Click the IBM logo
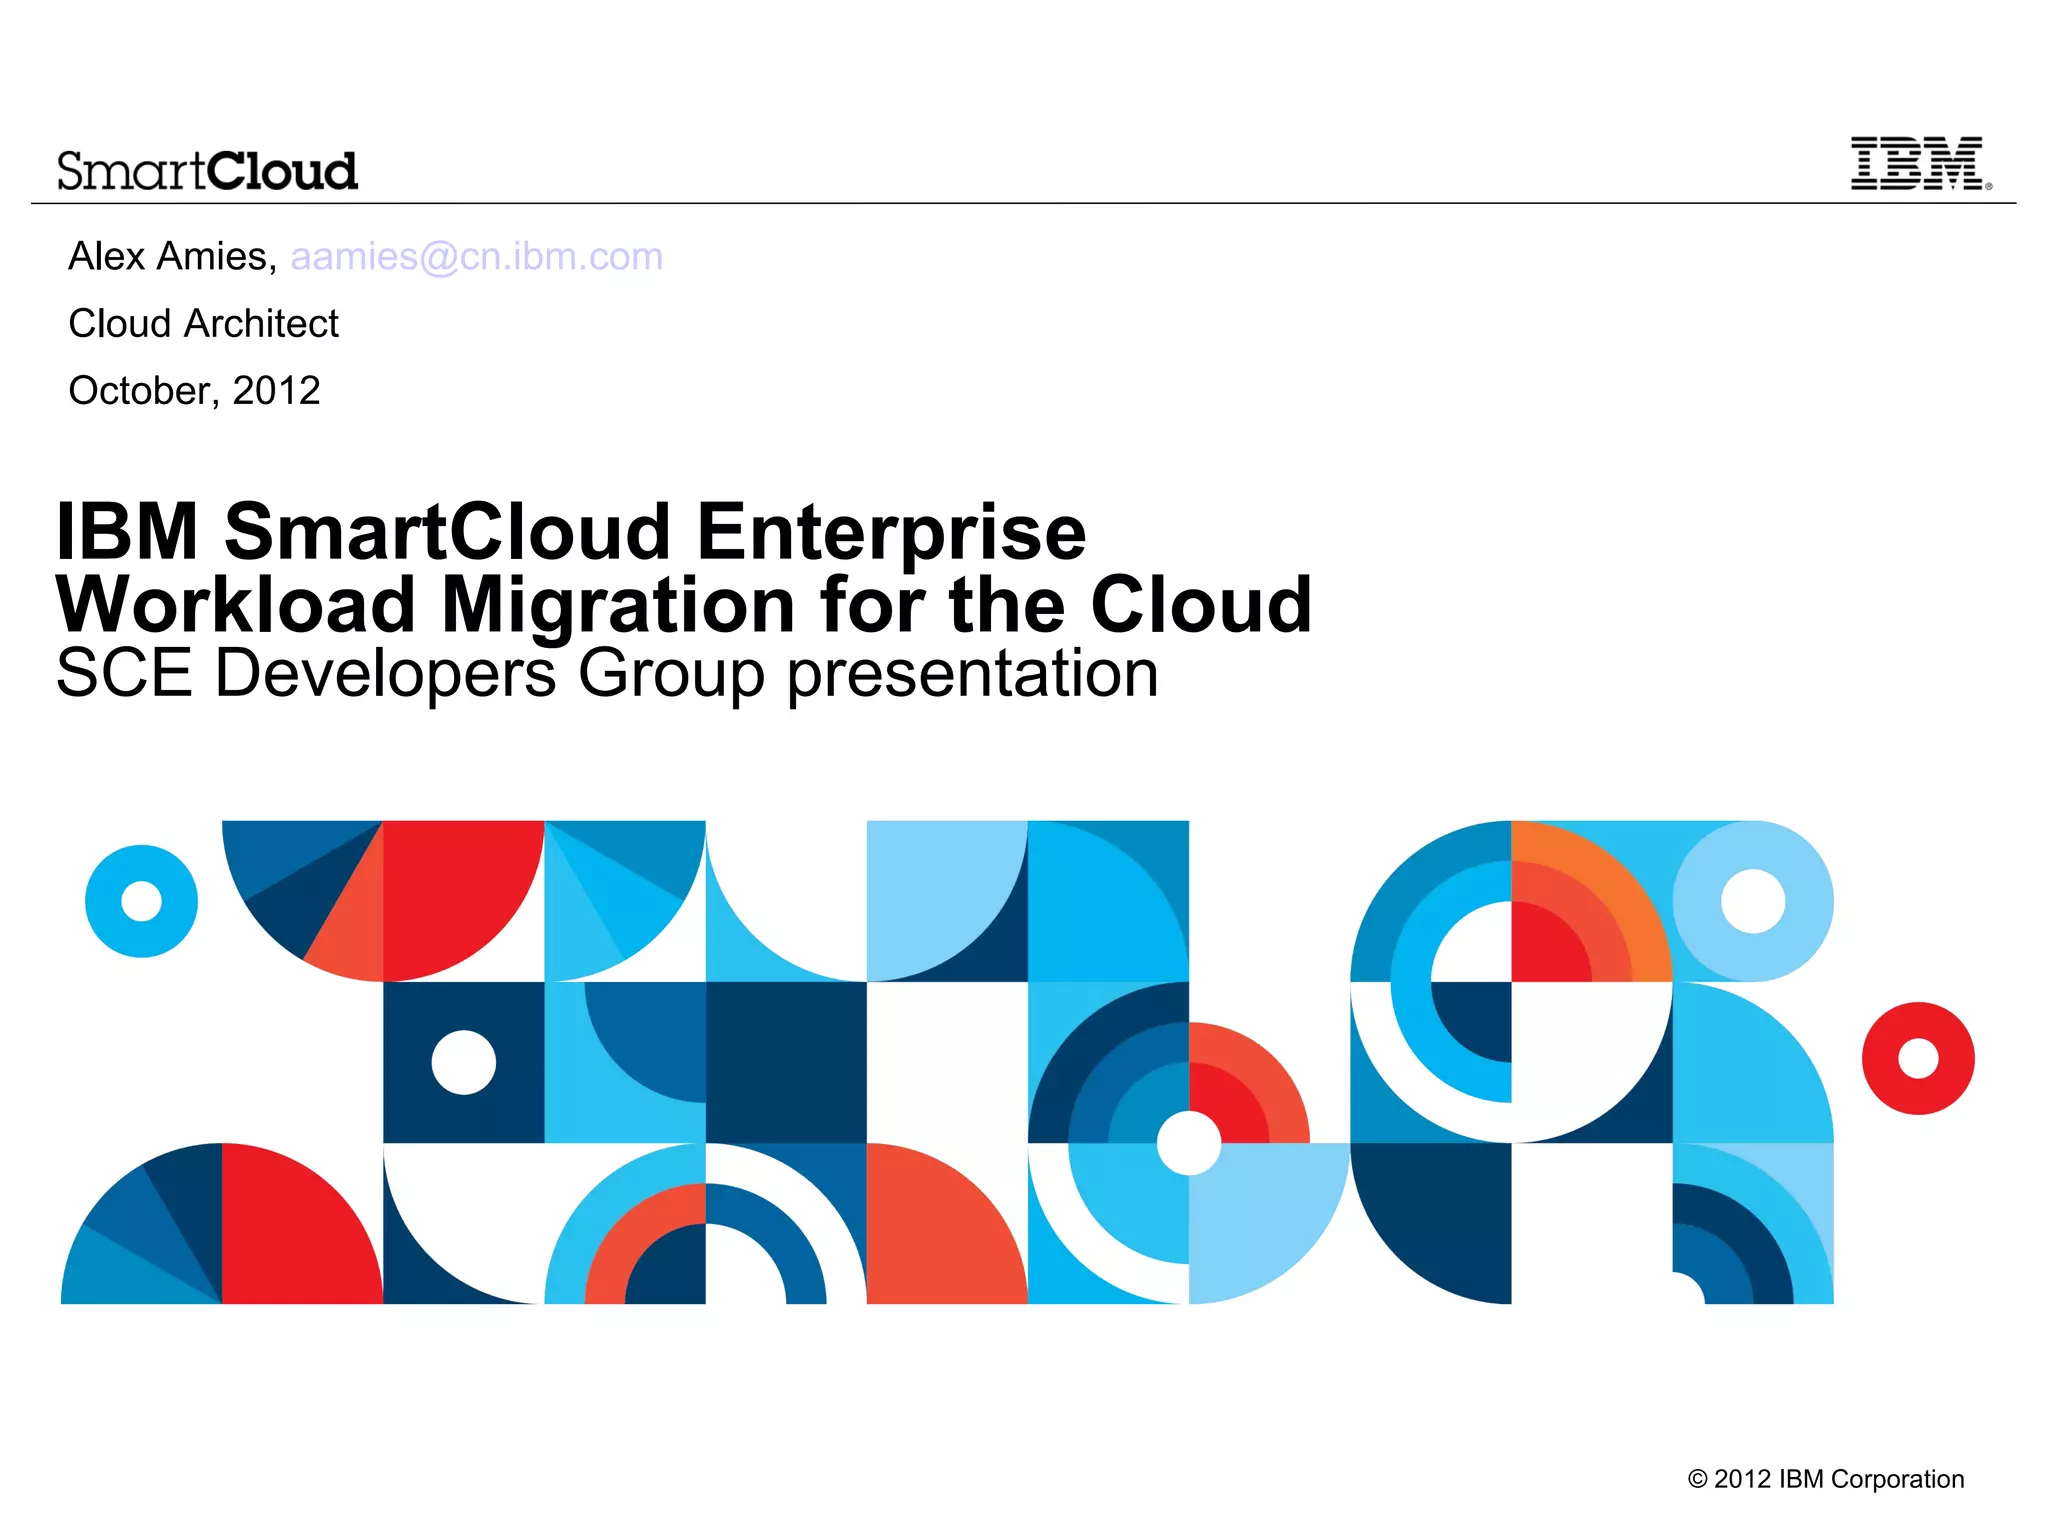The height and width of the screenshot is (1536, 2048). point(1918,164)
